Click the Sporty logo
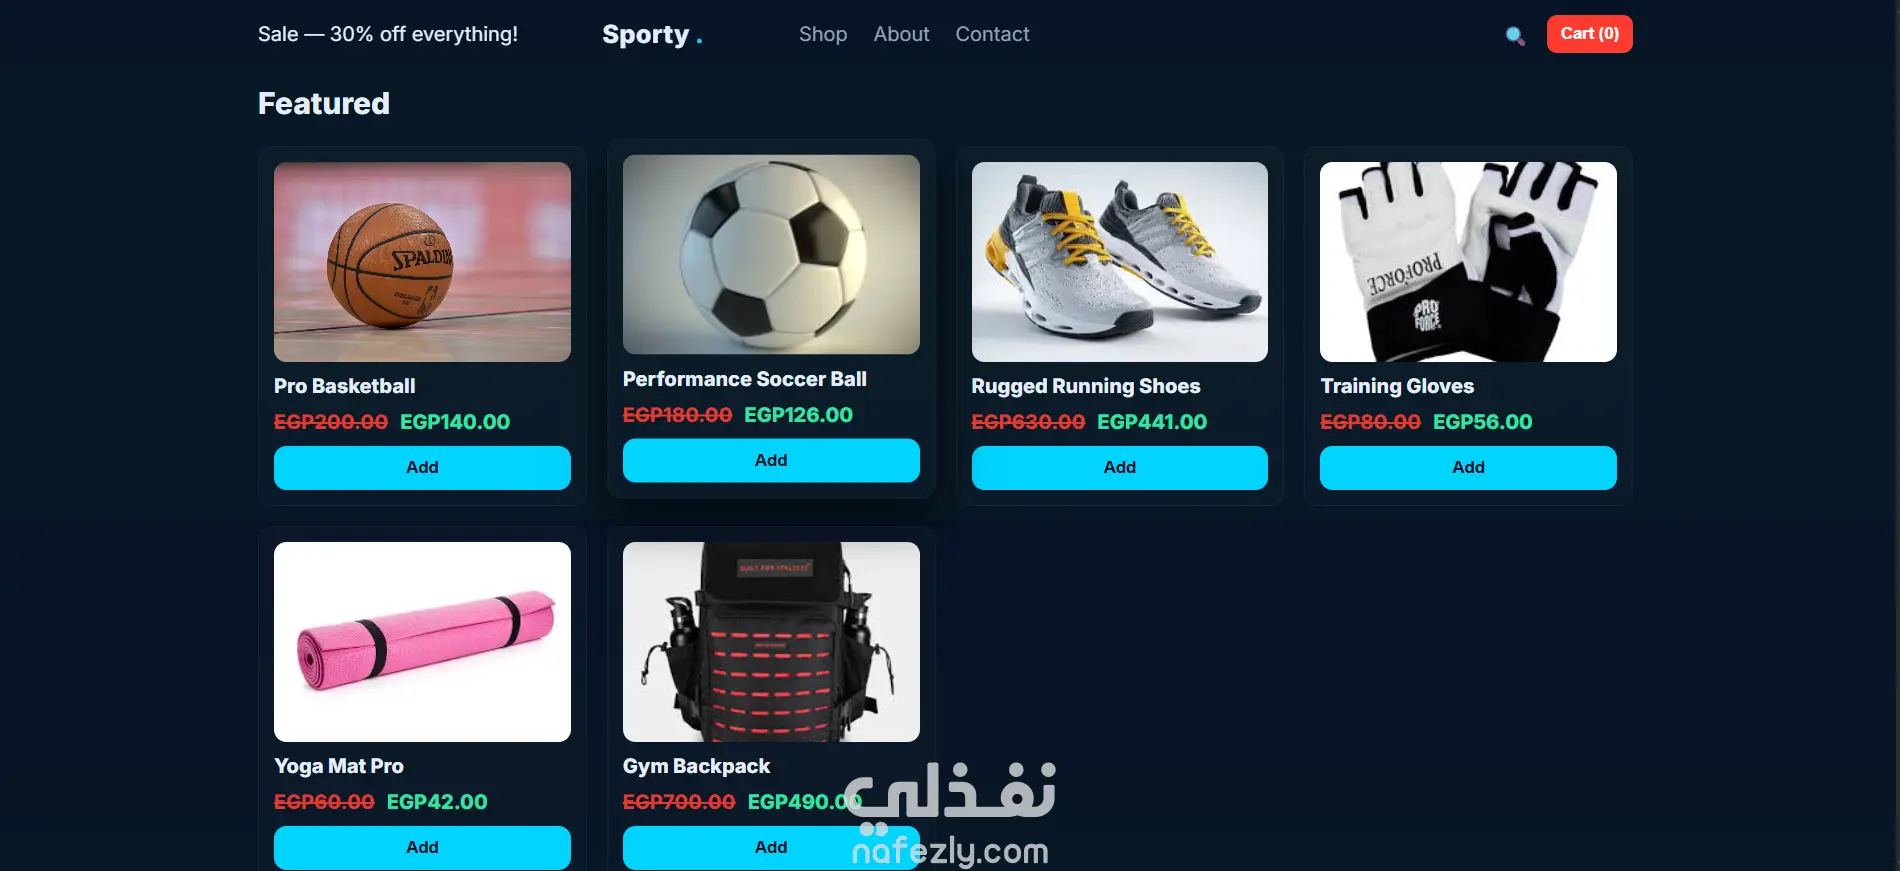 (x=652, y=35)
